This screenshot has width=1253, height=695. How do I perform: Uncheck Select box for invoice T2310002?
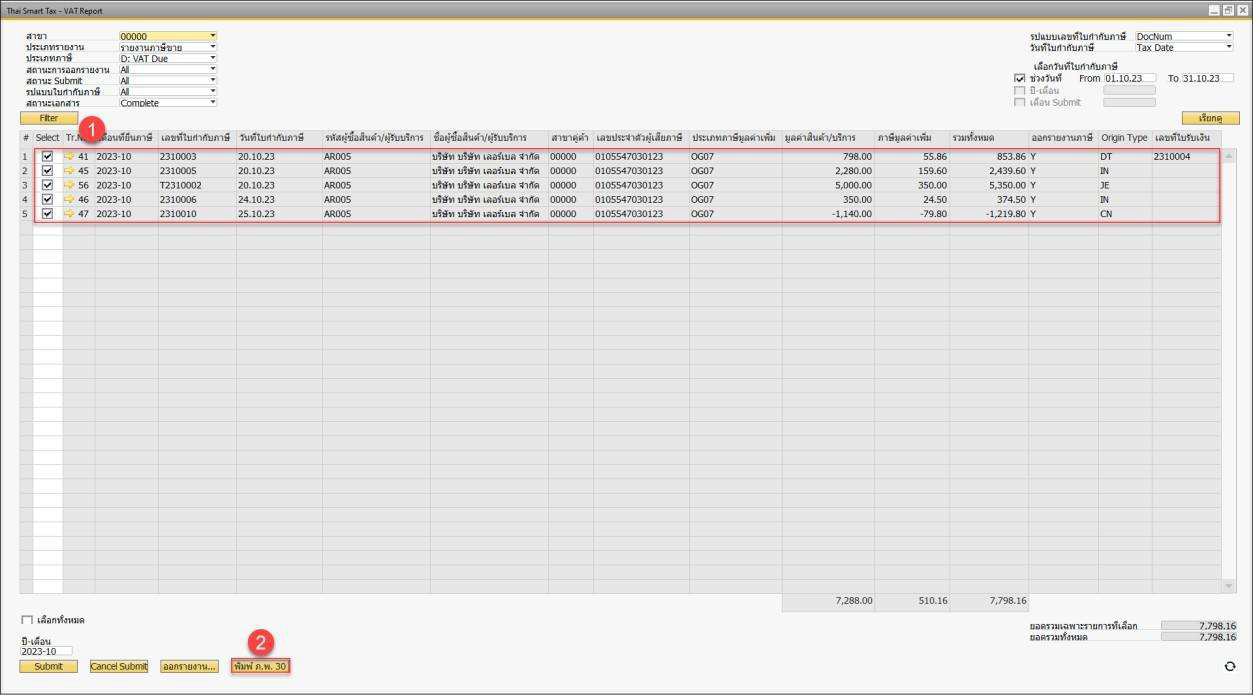click(x=47, y=185)
